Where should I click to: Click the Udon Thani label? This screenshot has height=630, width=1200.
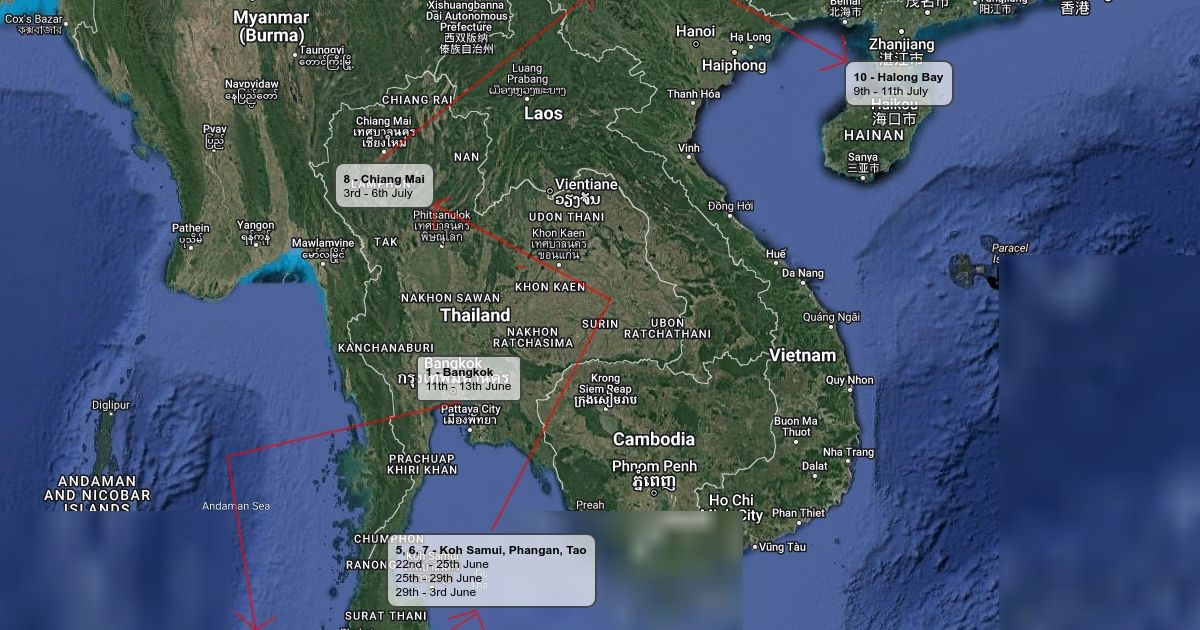pos(566,217)
